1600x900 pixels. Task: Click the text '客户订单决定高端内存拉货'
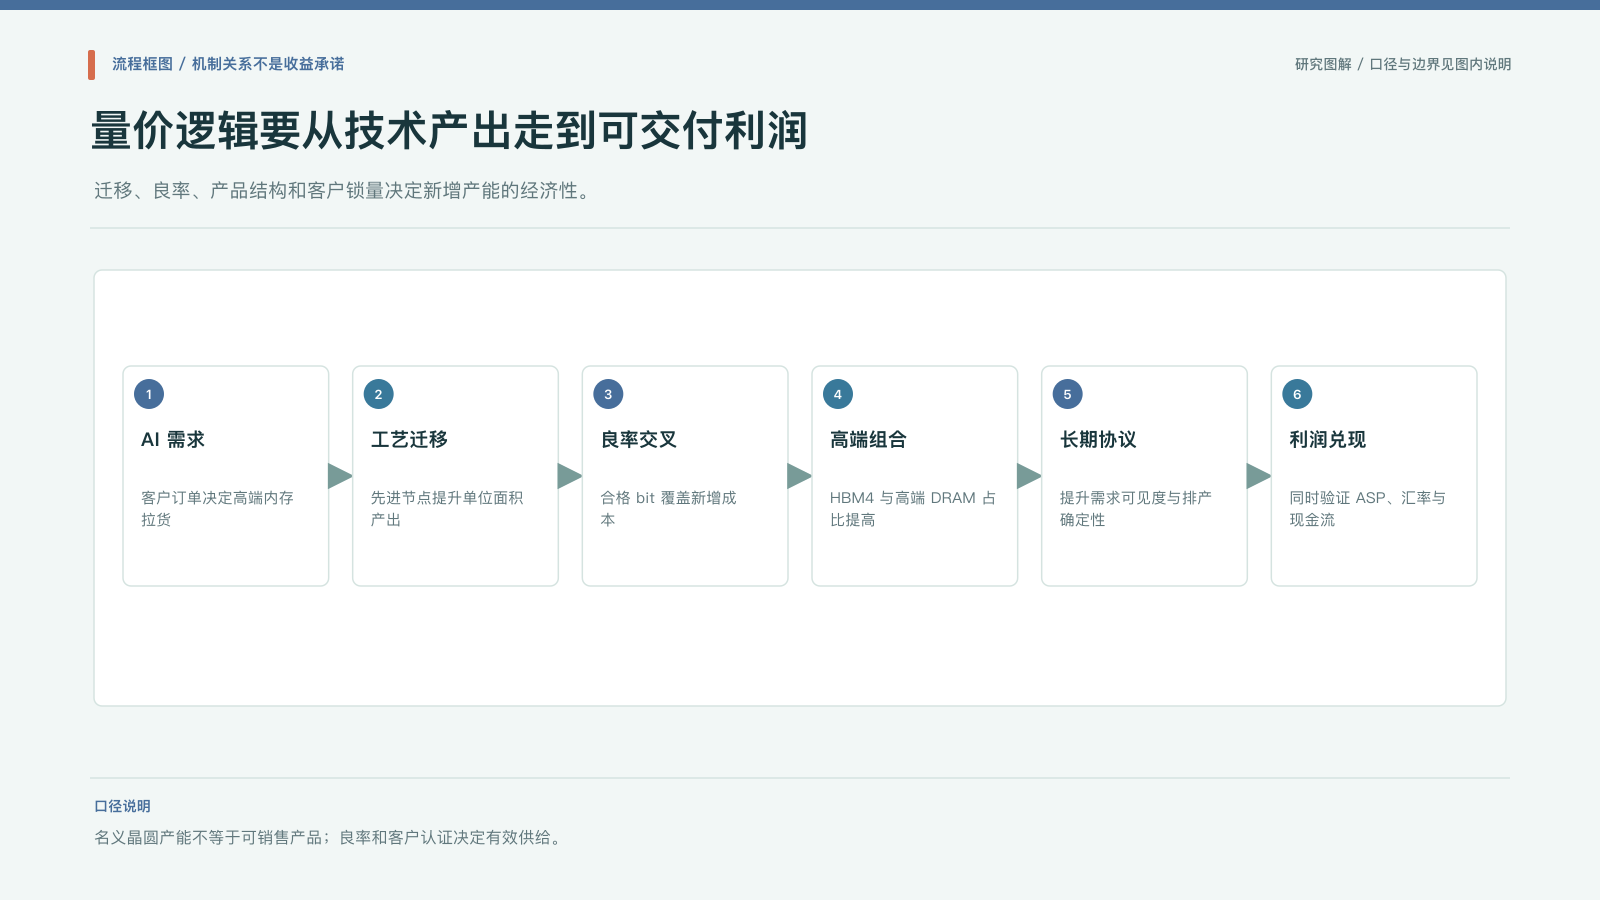[217, 508]
